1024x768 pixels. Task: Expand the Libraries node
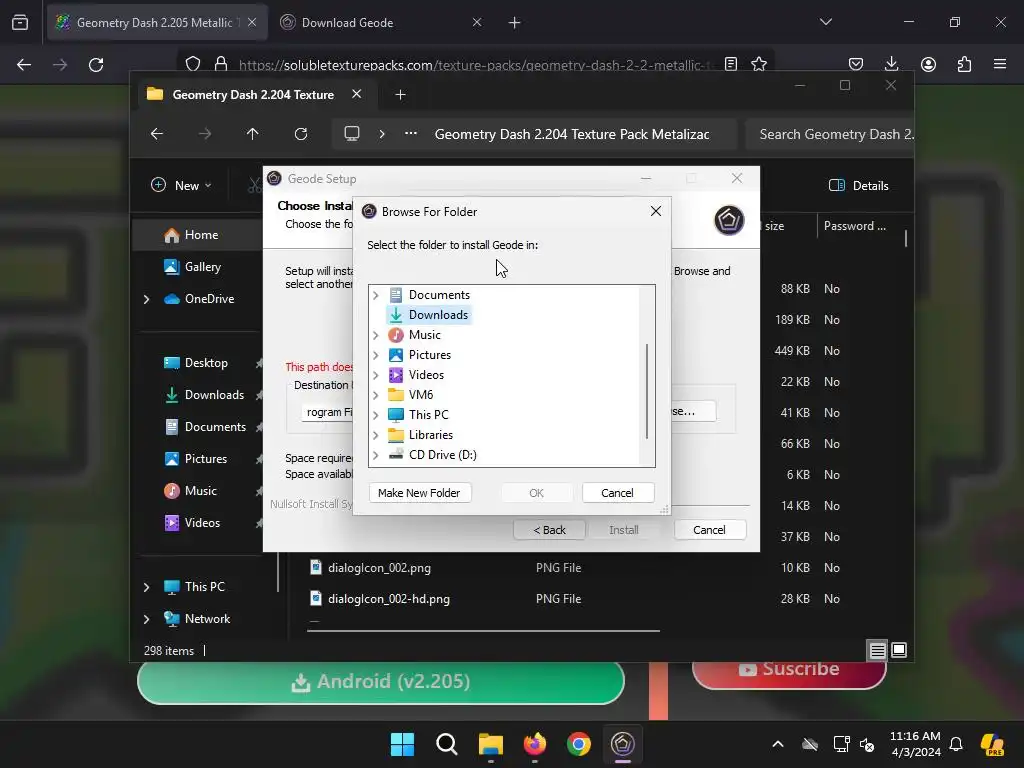376,435
